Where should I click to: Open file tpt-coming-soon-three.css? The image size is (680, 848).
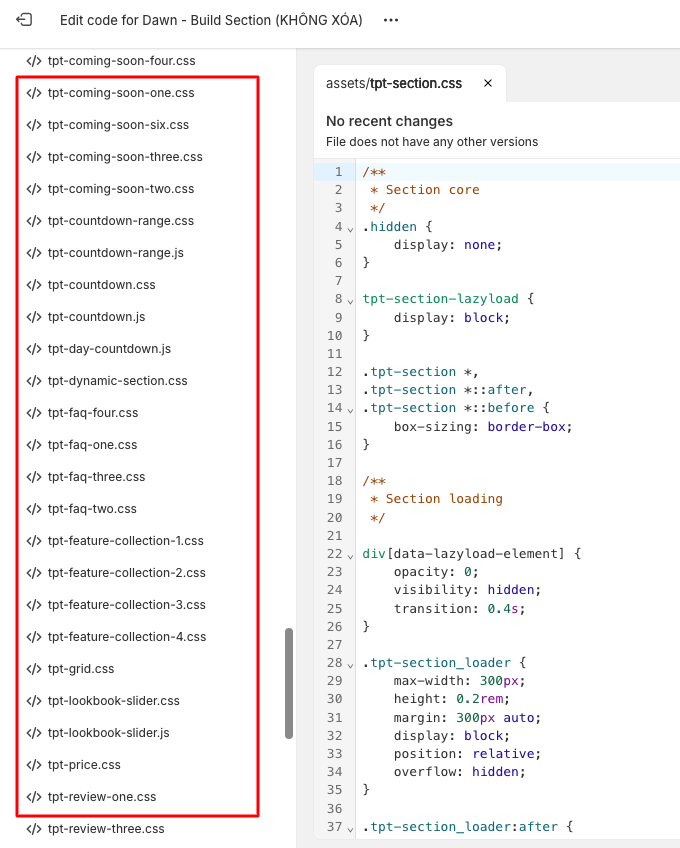125,157
